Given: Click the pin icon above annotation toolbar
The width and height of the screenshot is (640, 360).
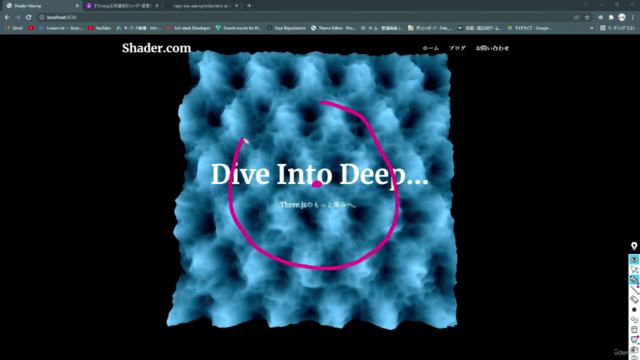Looking at the screenshot, I should pyautogui.click(x=634, y=246).
